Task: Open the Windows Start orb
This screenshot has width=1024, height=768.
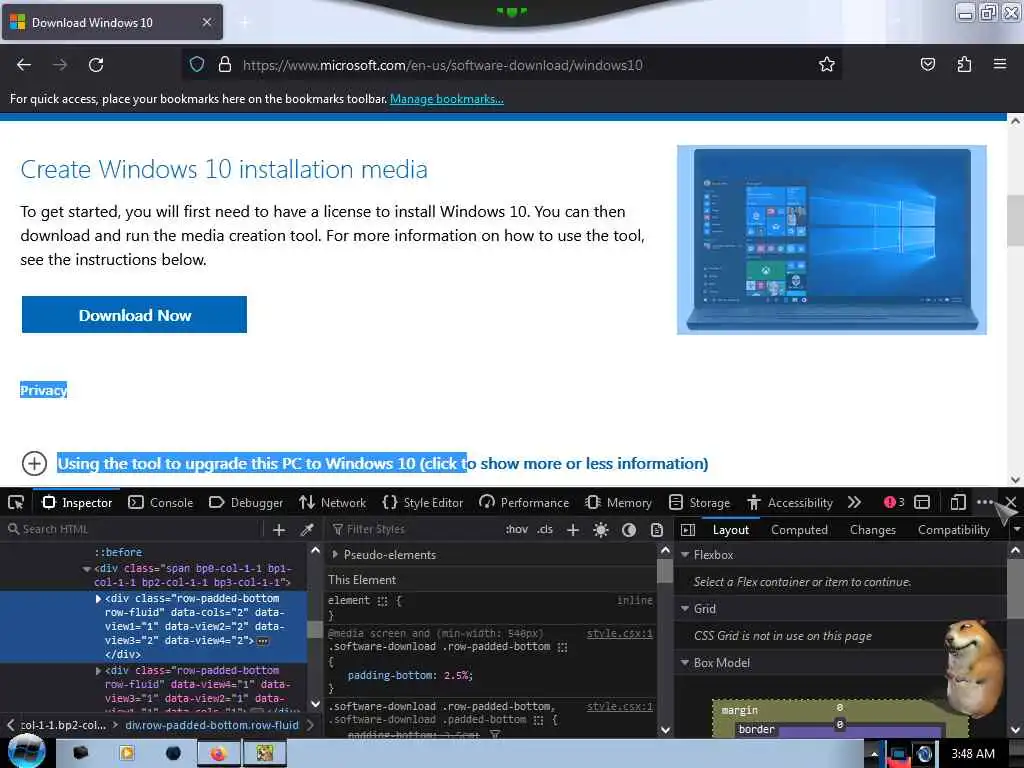Action: click(27, 752)
